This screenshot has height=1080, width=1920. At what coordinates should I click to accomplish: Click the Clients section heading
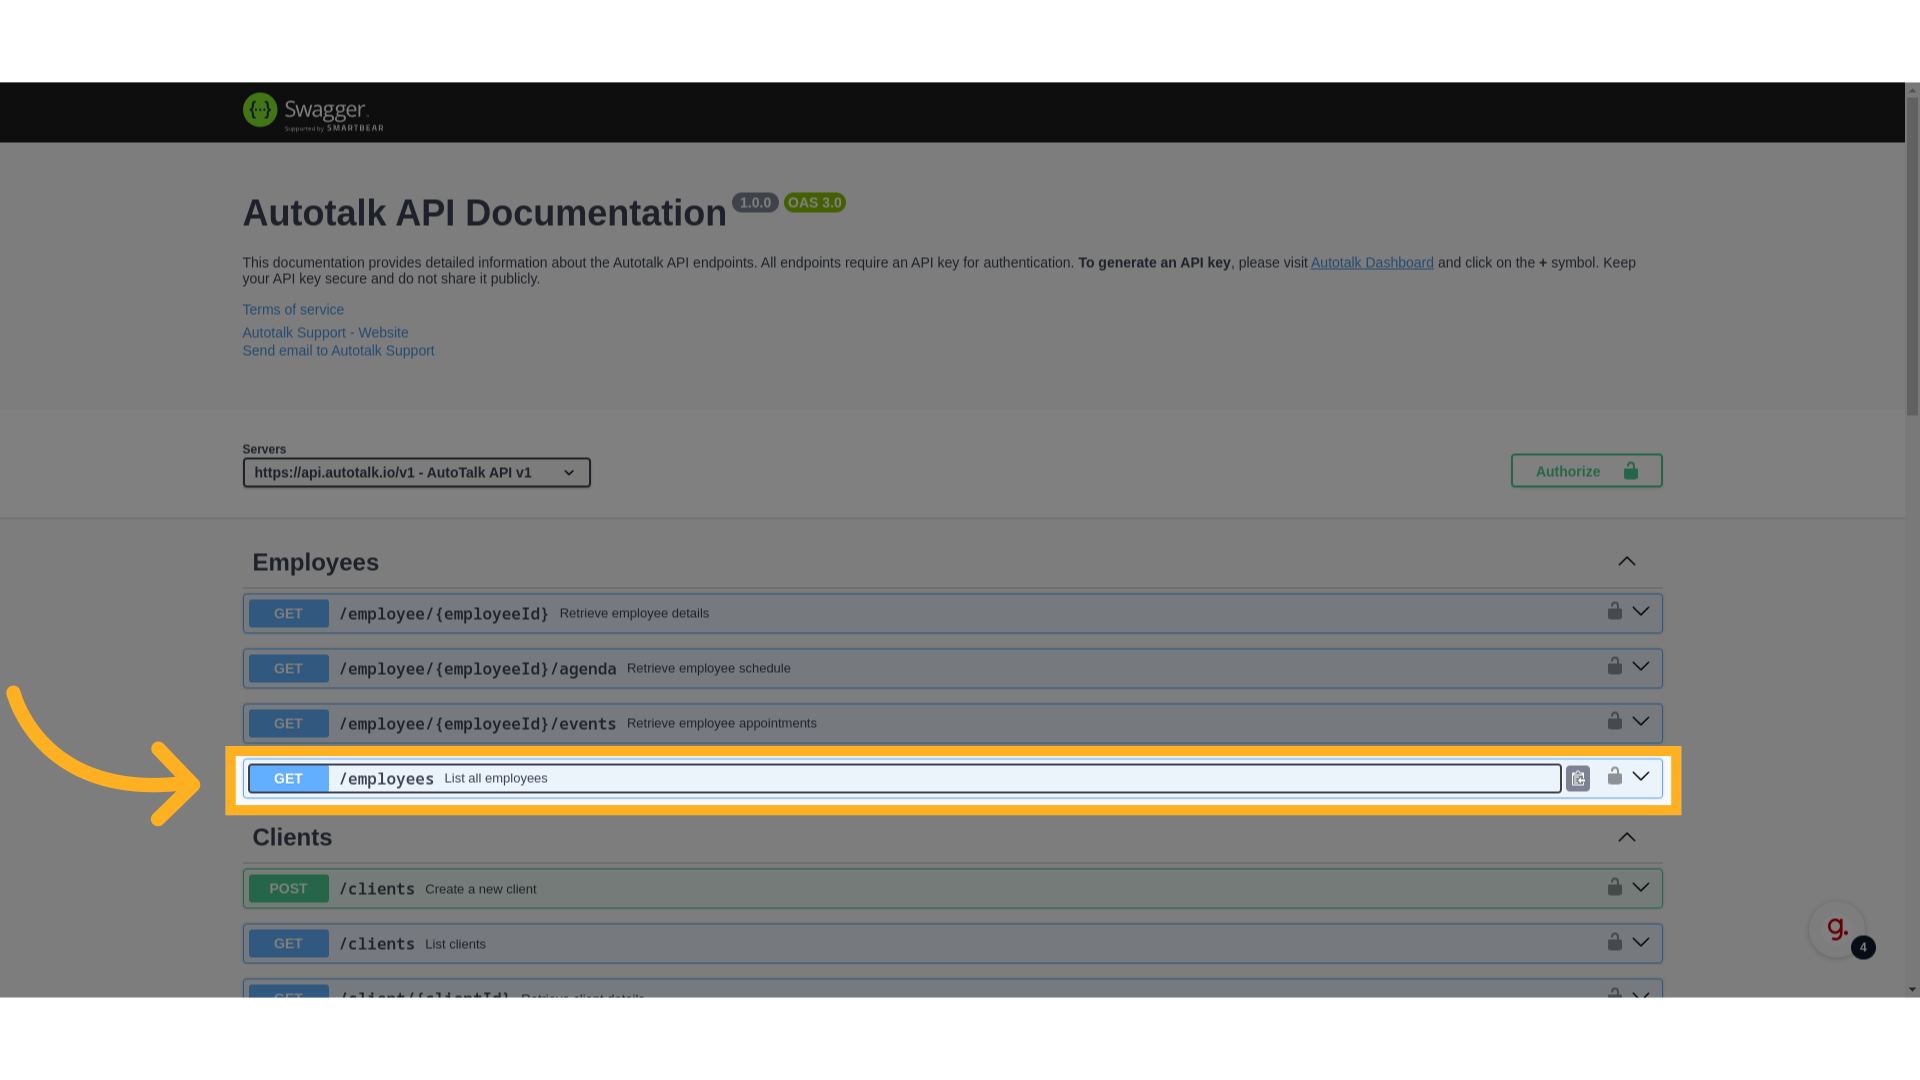[x=292, y=838]
